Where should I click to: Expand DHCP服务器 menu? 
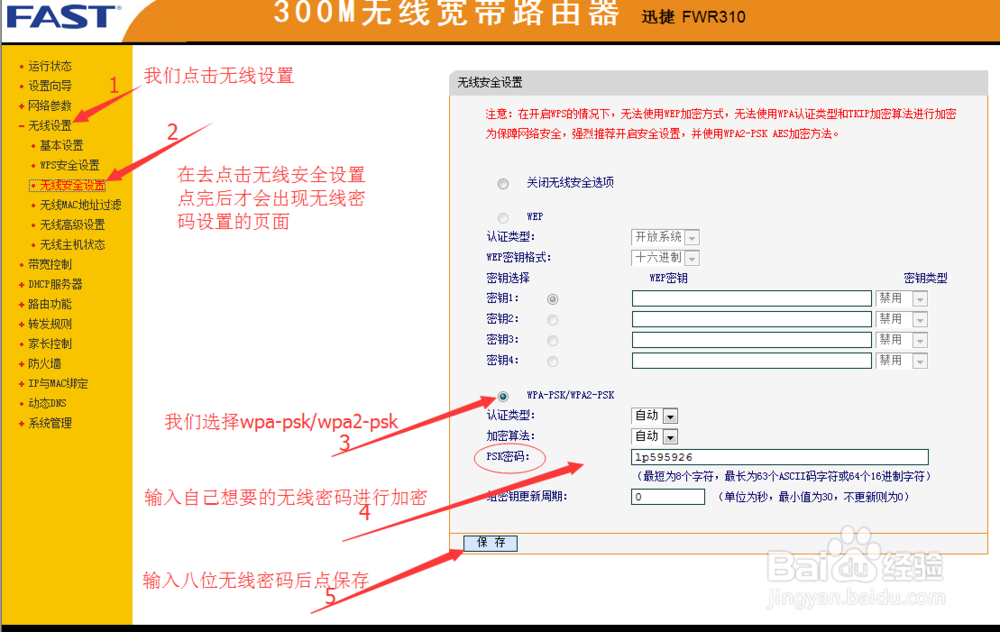coord(55,284)
